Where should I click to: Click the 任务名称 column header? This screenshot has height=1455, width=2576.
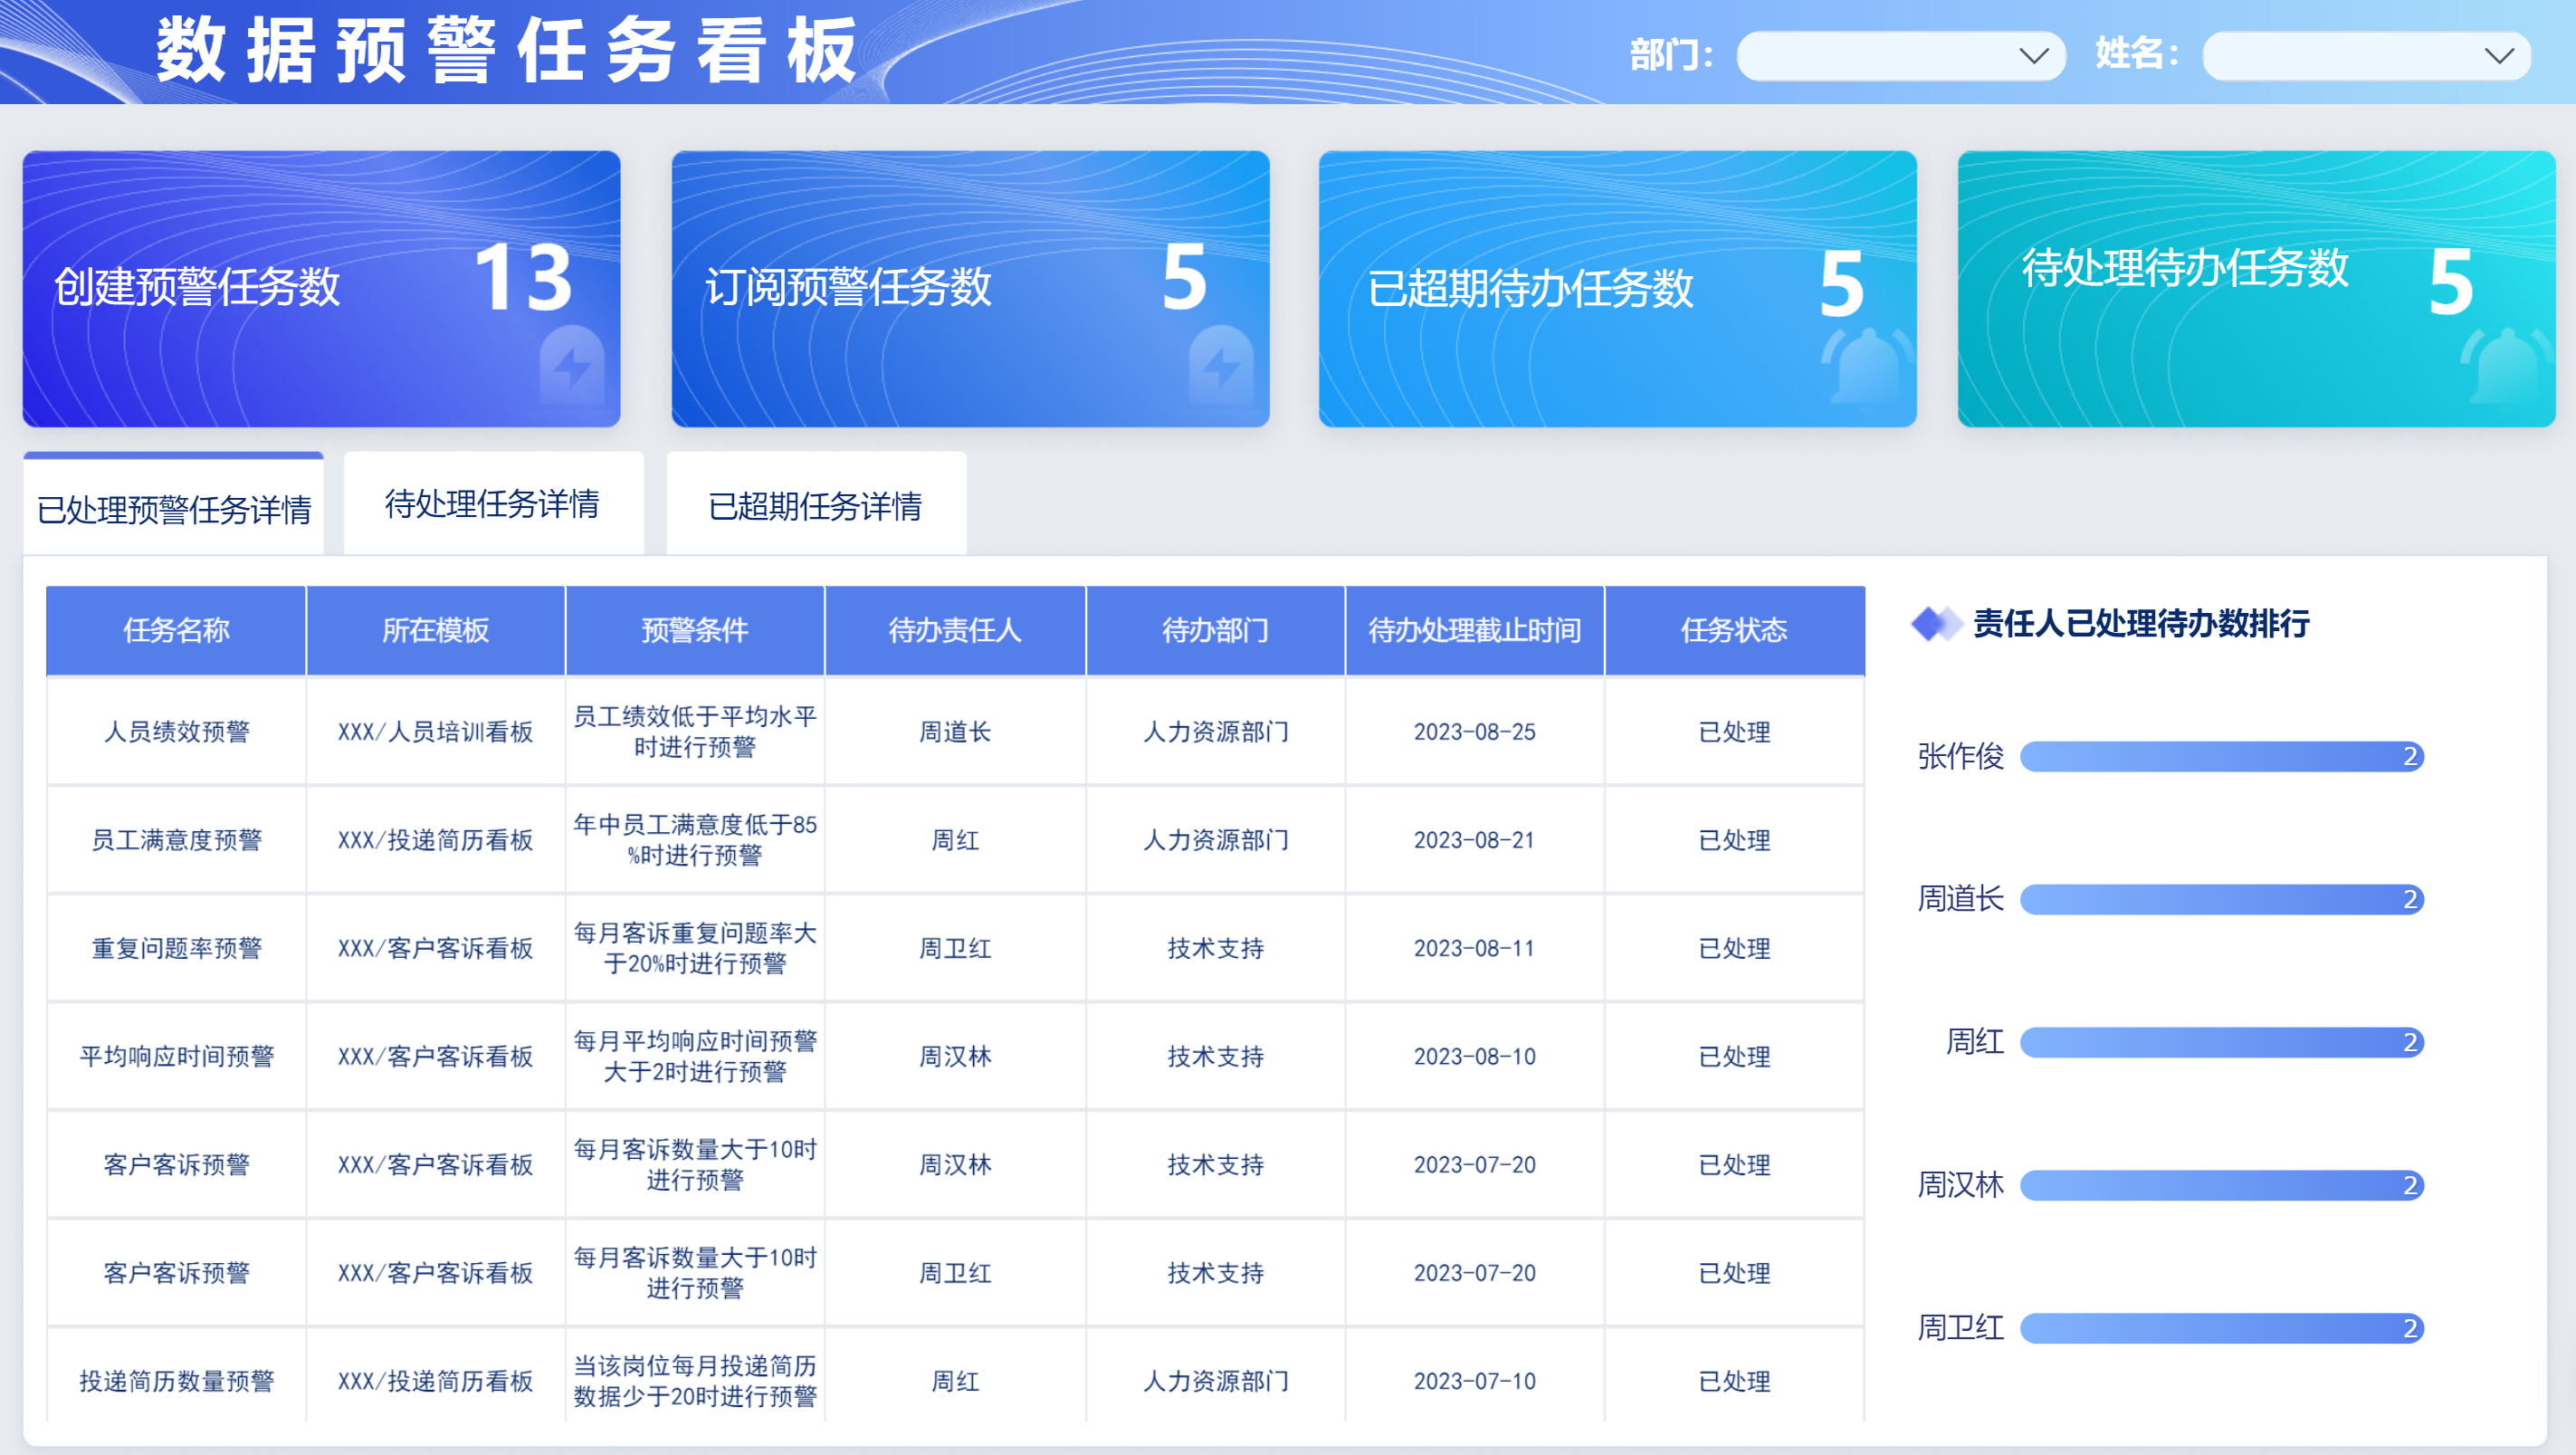click(176, 630)
